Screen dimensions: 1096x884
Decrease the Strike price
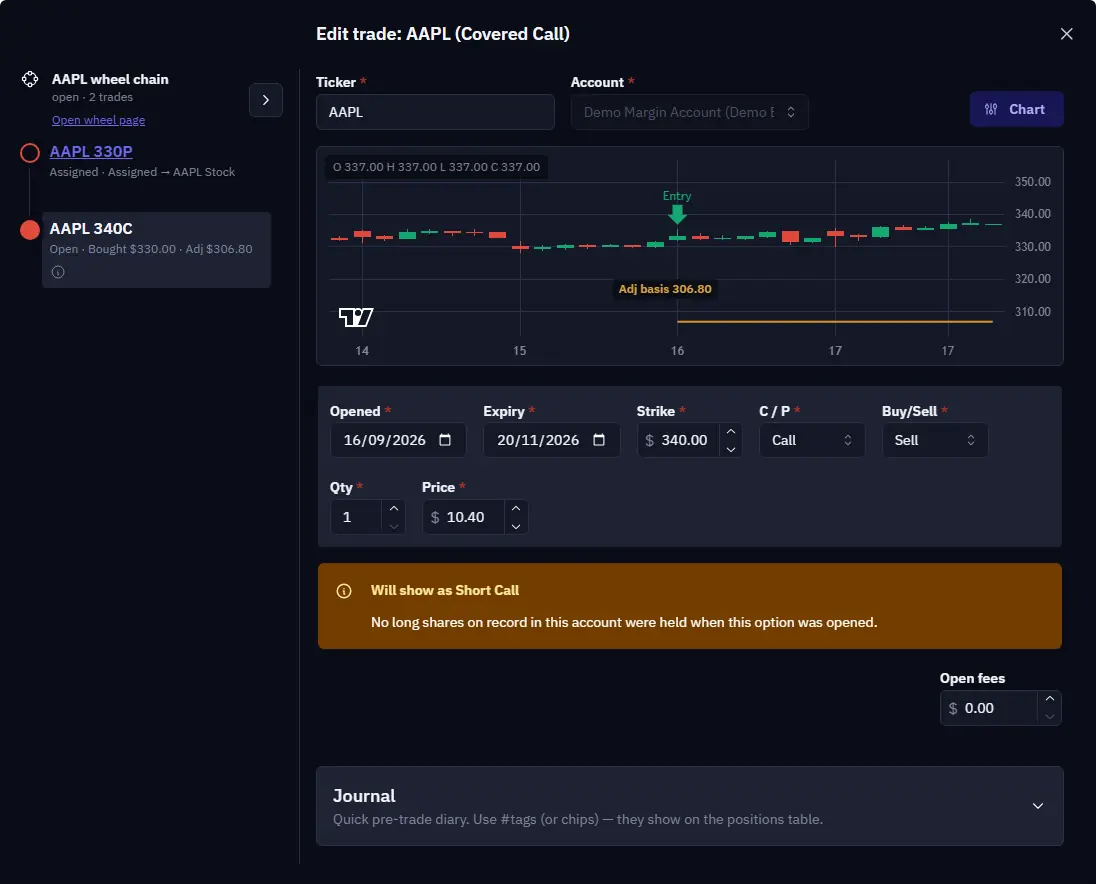point(730,449)
